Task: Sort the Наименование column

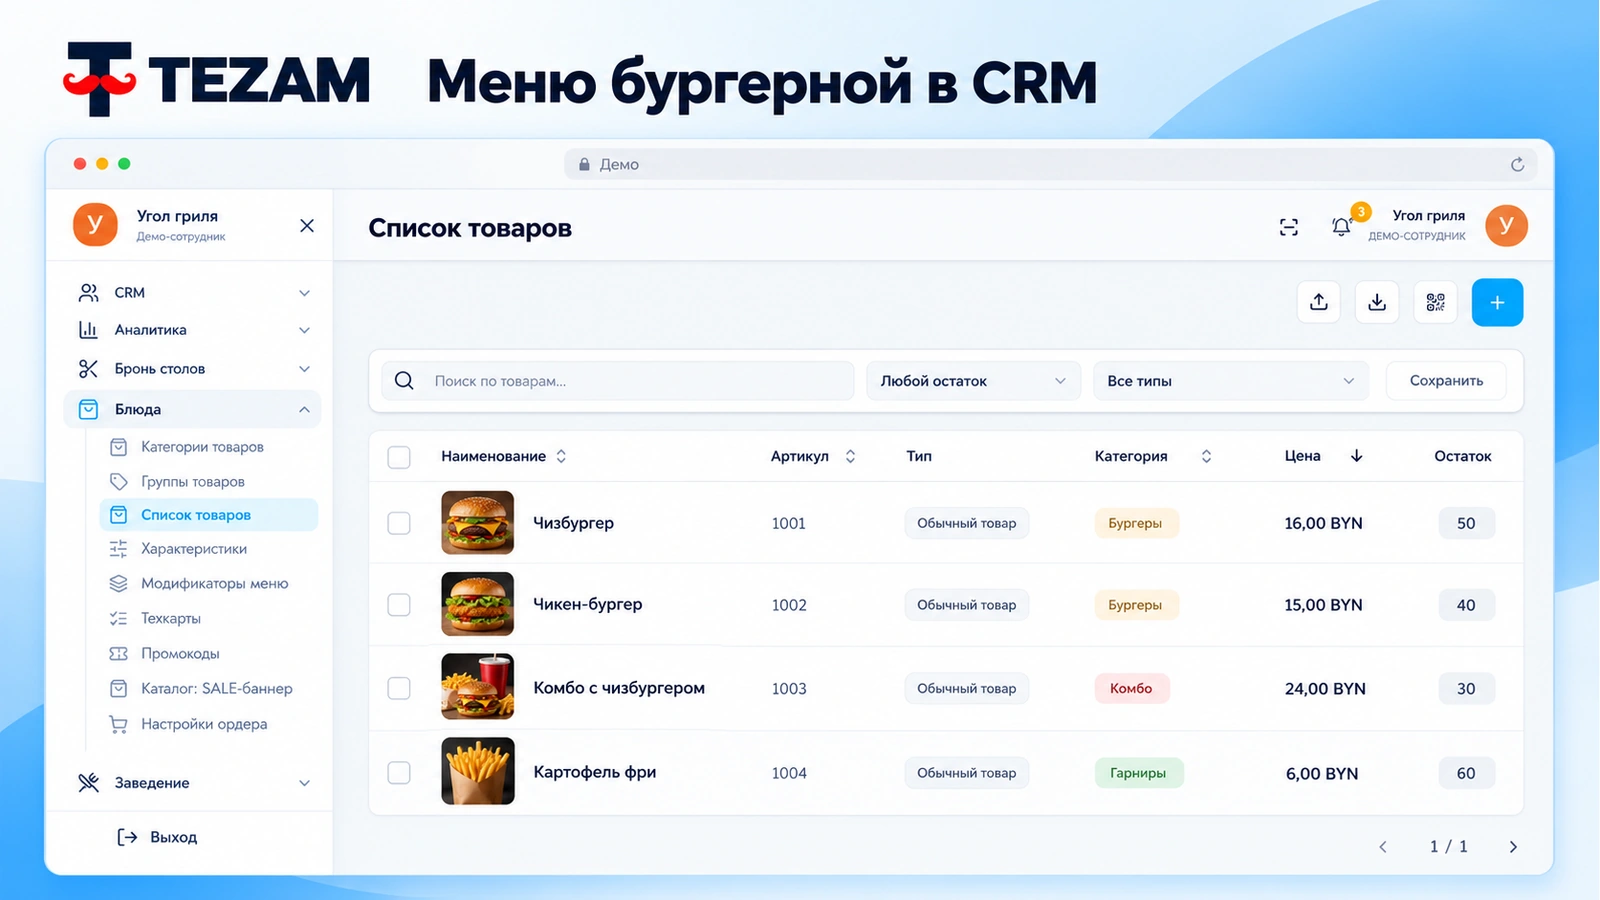Action: 561,456
